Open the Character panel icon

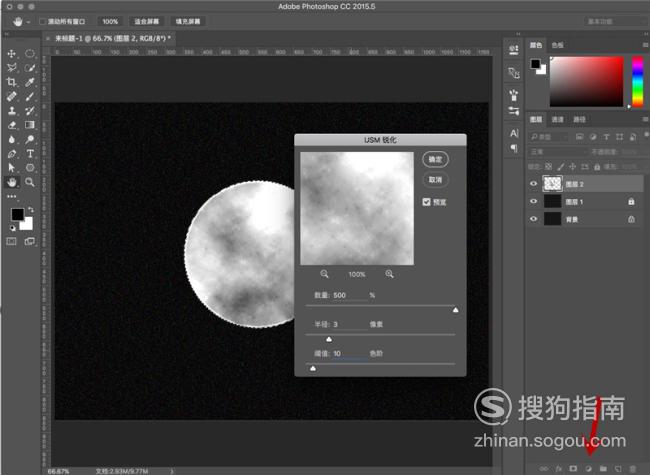(514, 133)
